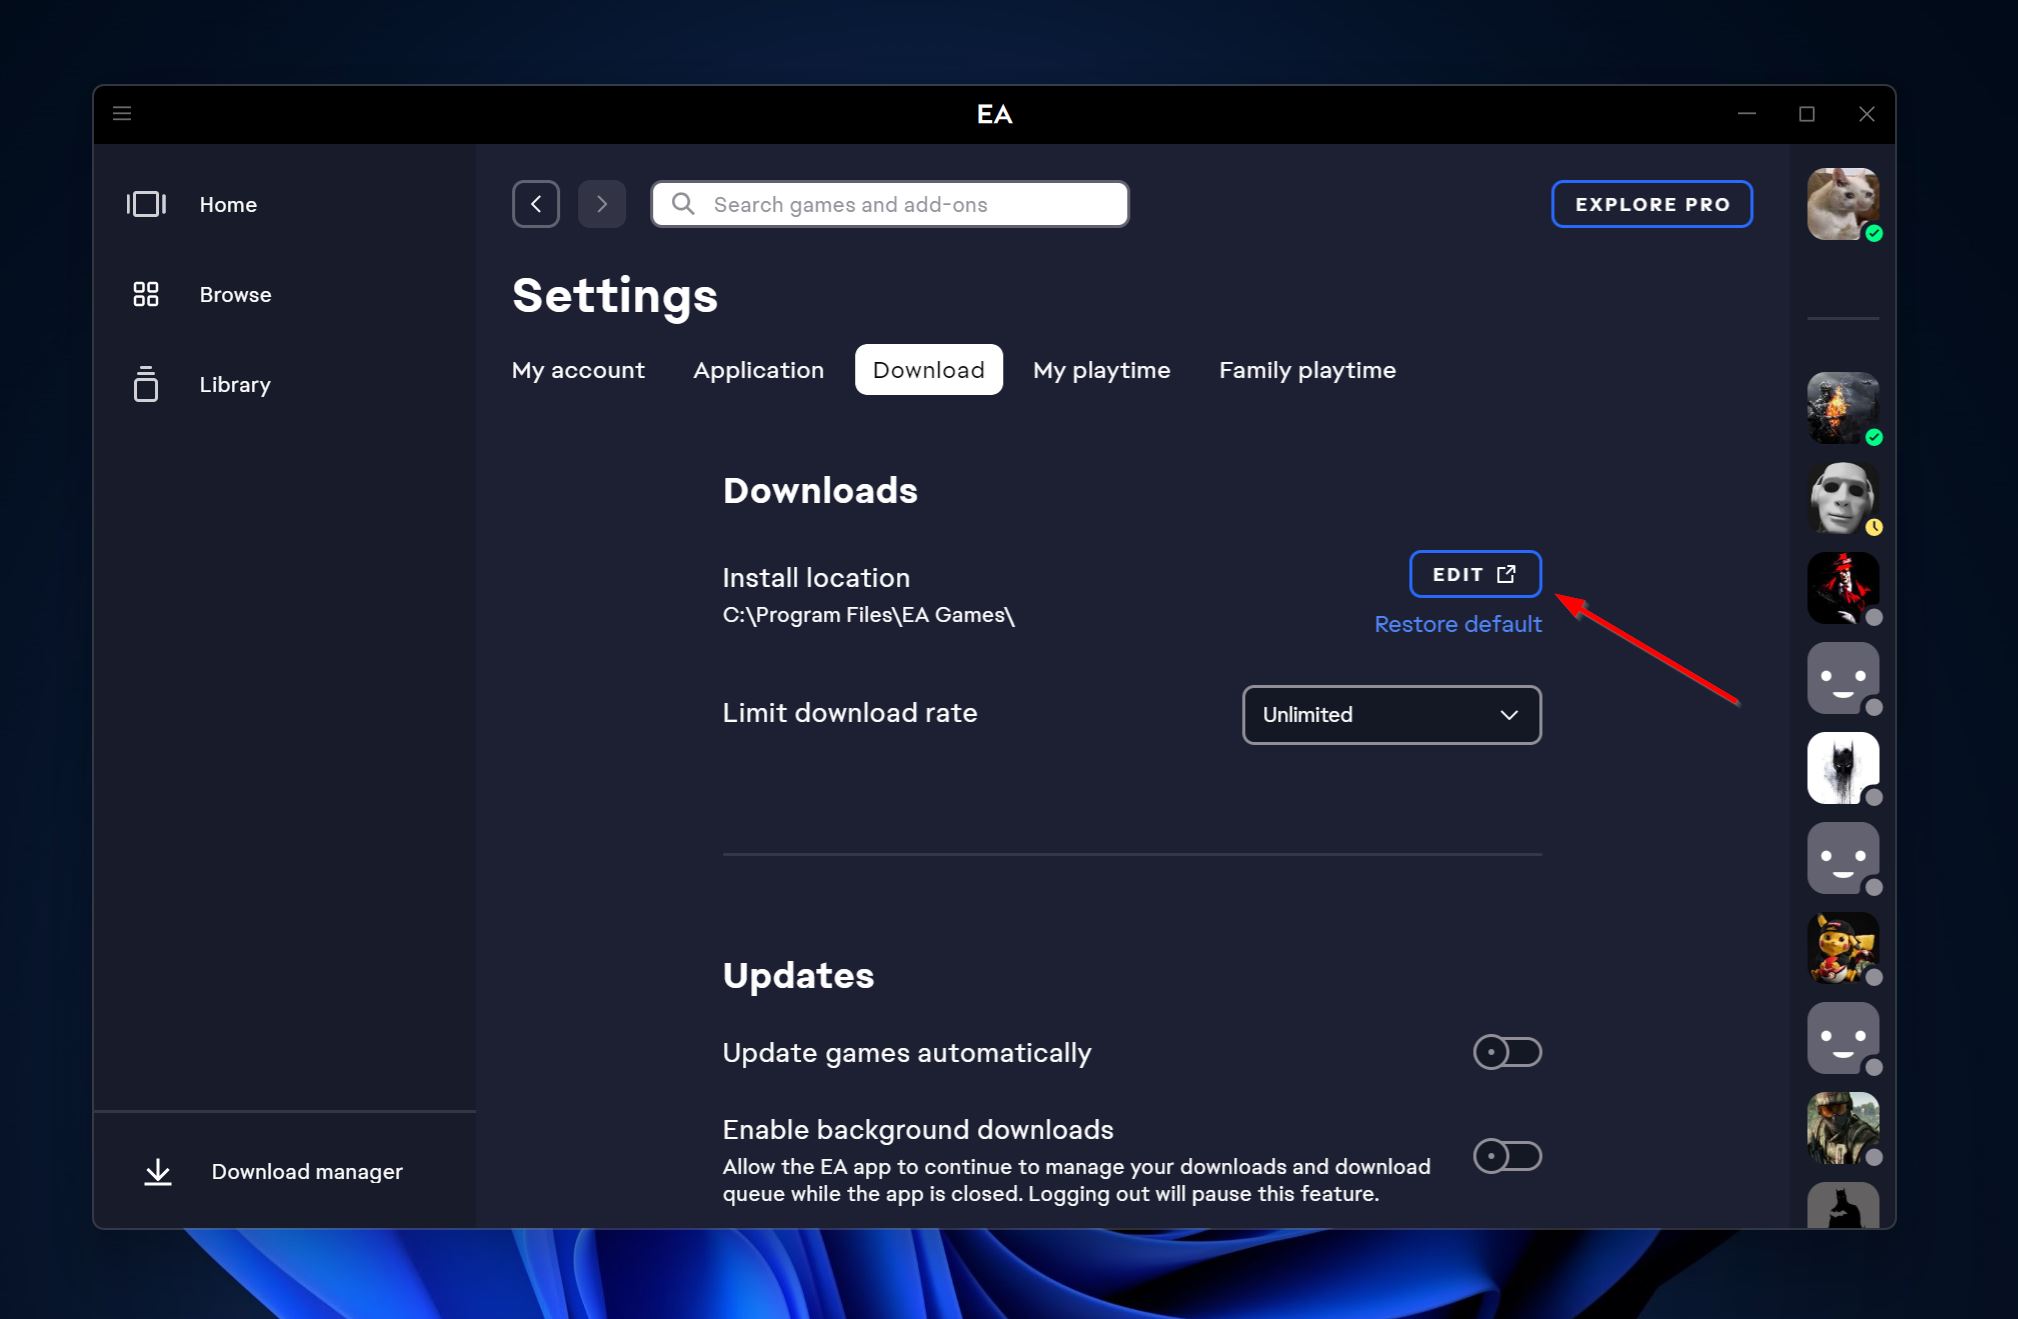Select Unlimited from download rate dropdown
This screenshot has height=1319, width=2018.
pos(1391,714)
